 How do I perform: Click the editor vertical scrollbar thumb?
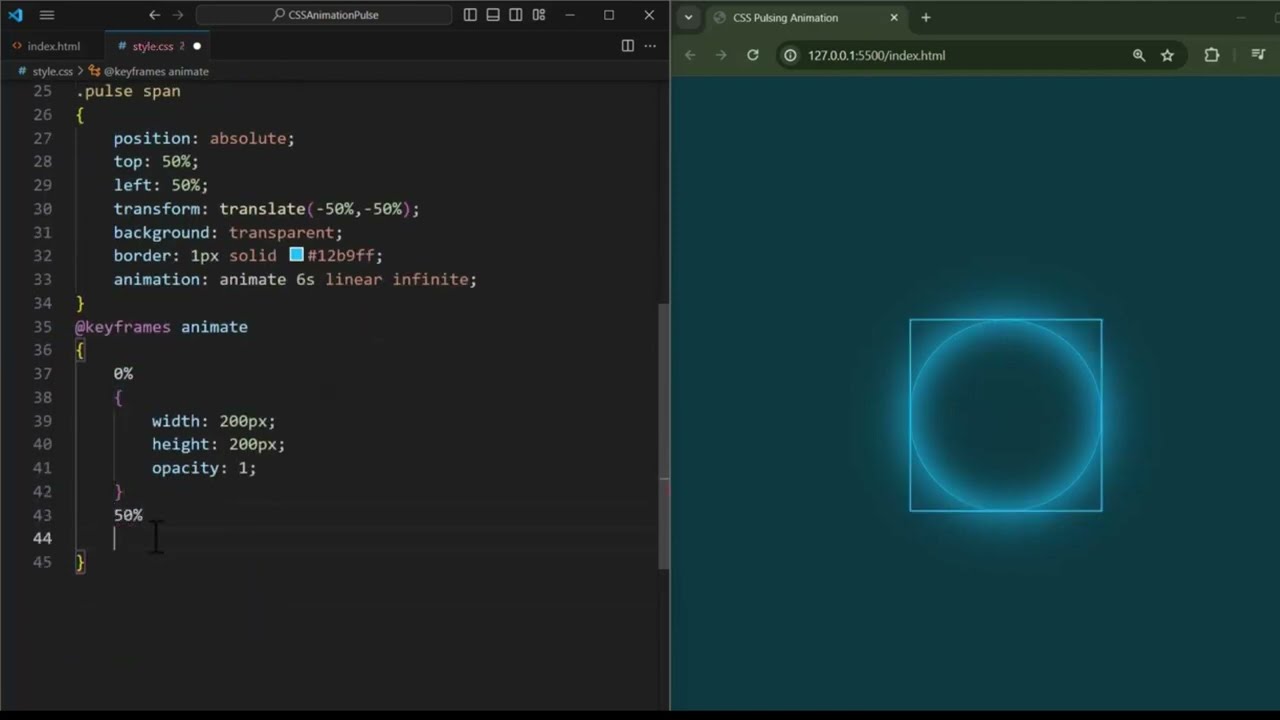(663, 437)
